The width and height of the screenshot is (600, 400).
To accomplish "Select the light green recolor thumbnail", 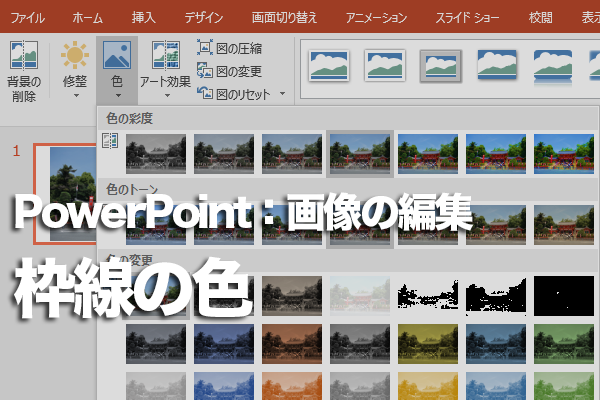I will (564, 386).
